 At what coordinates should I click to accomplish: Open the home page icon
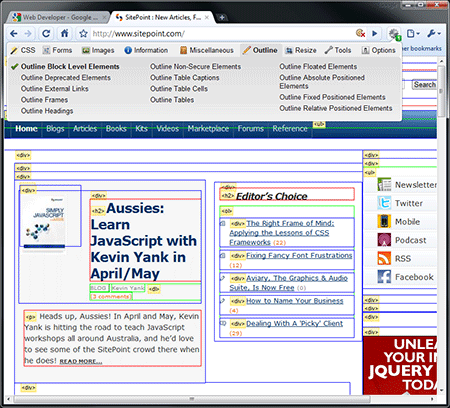point(64,33)
